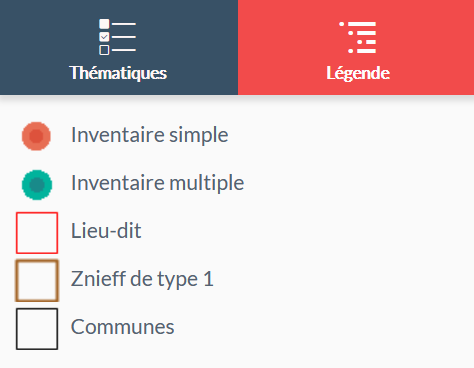
Task: Click the Inventaire multiple label
Action: [x=158, y=183]
